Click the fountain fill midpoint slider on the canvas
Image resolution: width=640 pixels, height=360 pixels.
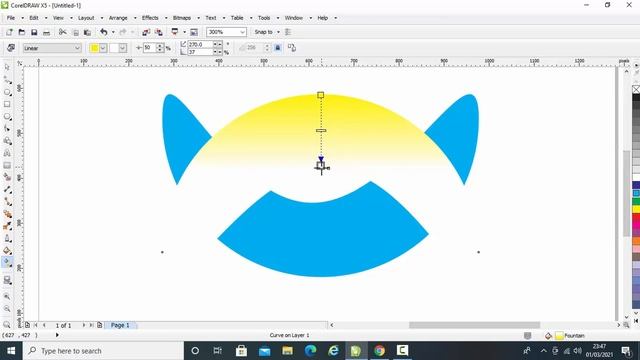[x=321, y=131]
